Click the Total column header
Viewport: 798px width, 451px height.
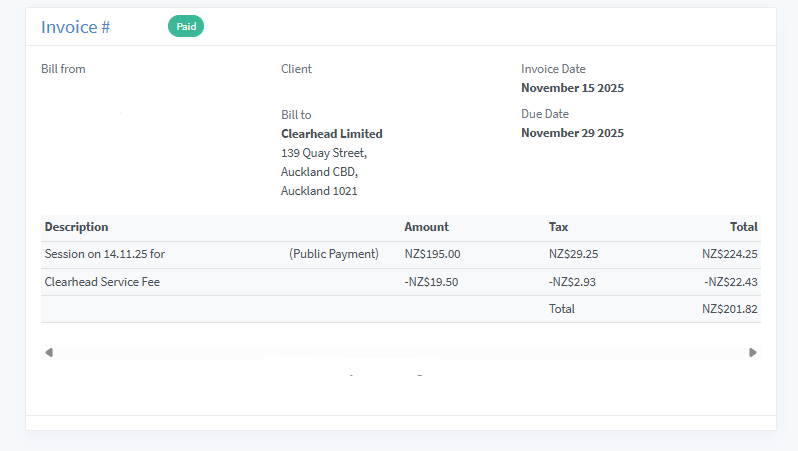click(743, 227)
